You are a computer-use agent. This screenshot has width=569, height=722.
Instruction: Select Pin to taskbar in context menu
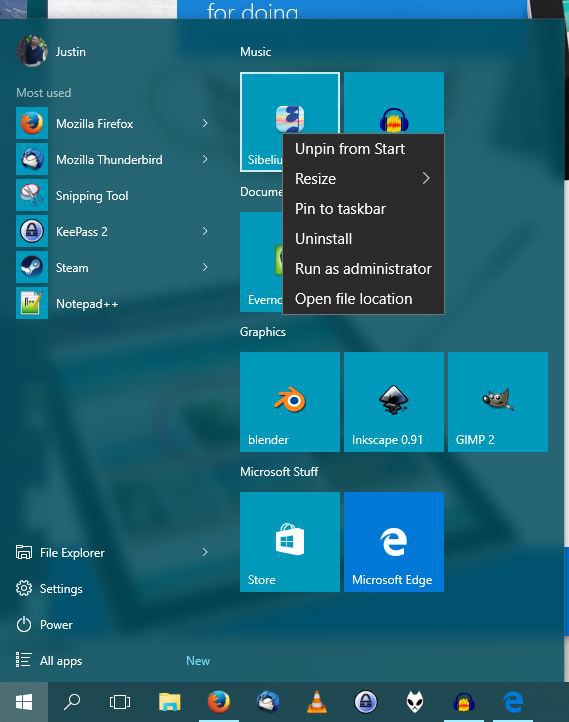363,209
